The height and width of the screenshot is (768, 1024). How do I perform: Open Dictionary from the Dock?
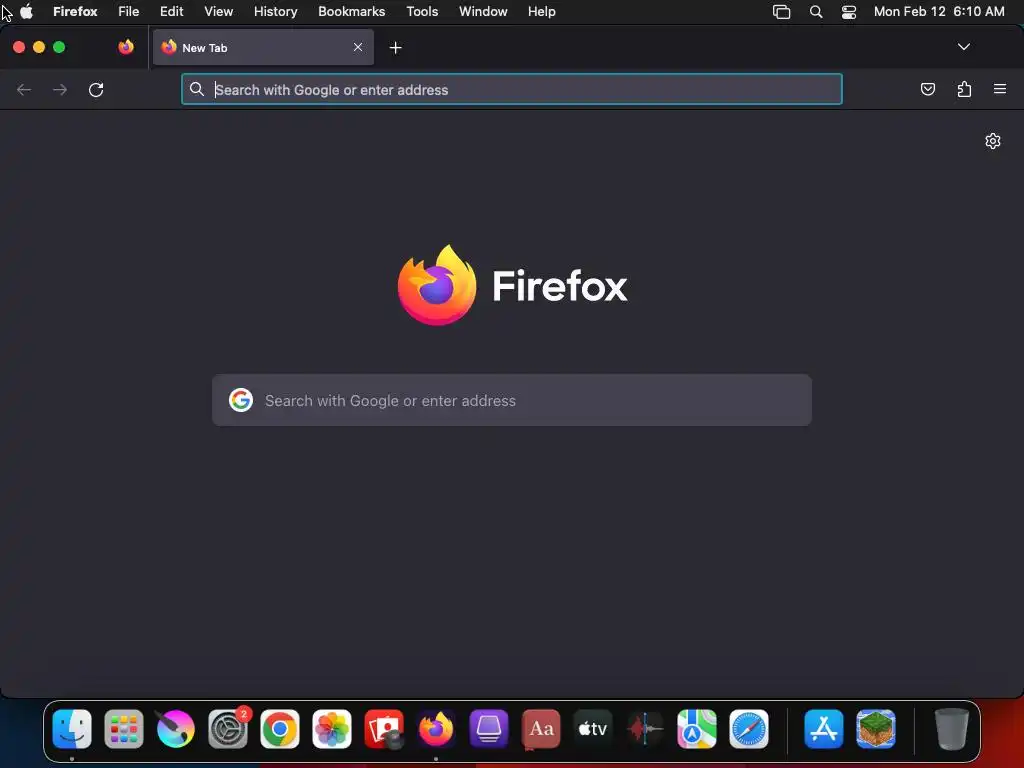tap(541, 729)
